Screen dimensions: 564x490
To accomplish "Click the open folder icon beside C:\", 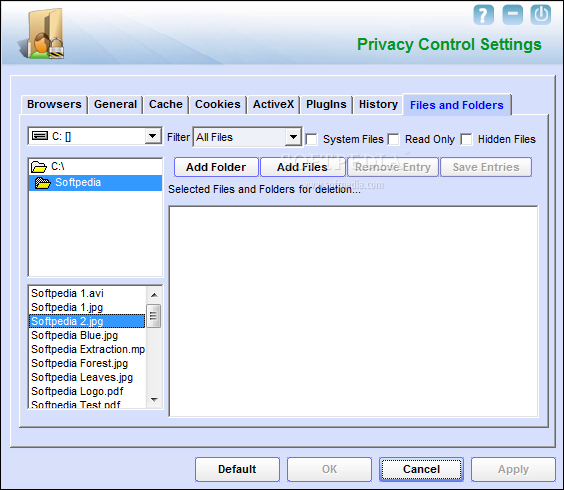I will click(38, 167).
